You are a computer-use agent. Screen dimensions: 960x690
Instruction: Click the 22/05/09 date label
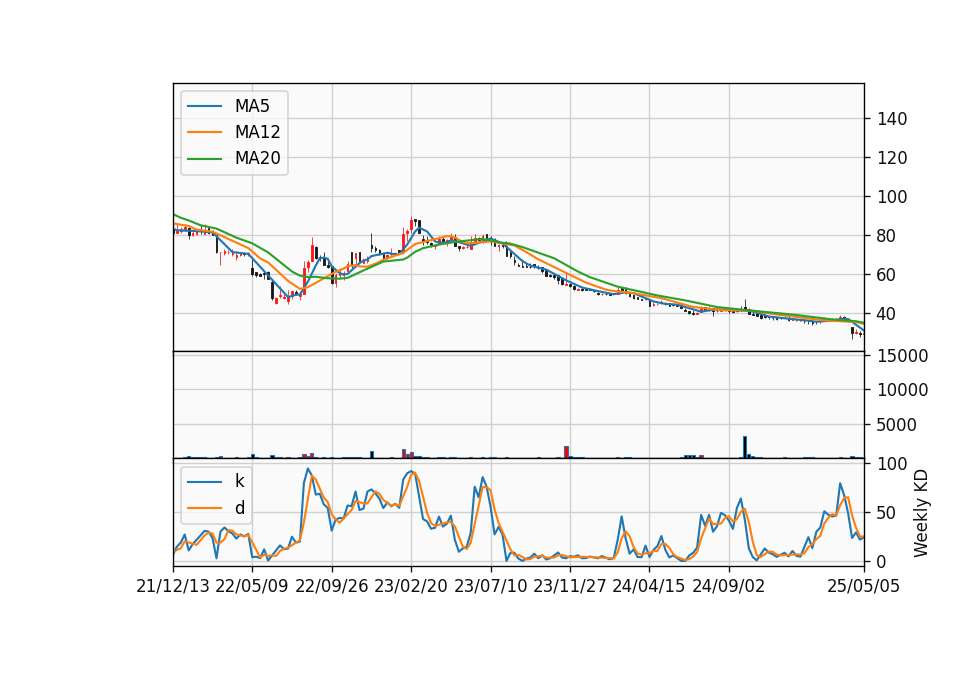point(252,586)
